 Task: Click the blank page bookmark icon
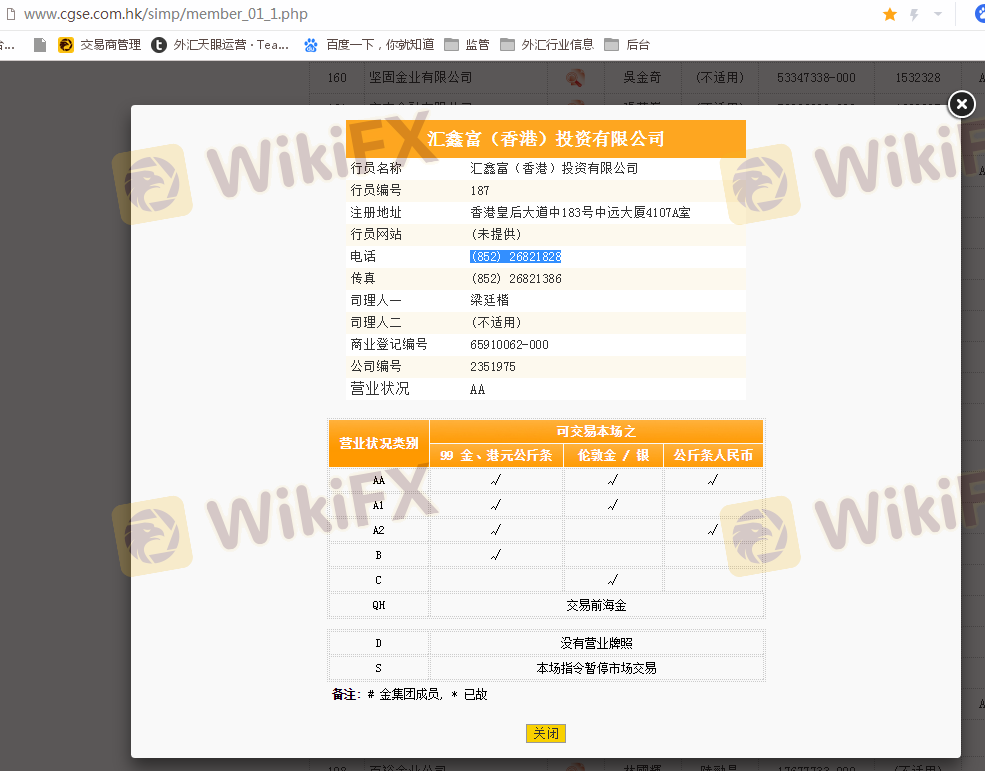[x=40, y=45]
